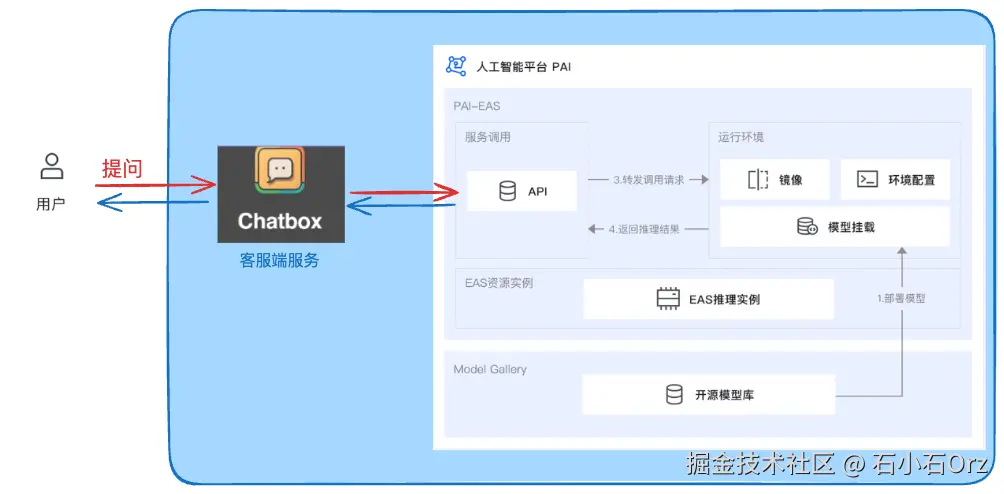Click the 开源模型库 database icon
The height and width of the screenshot is (494, 1004).
coord(674,395)
